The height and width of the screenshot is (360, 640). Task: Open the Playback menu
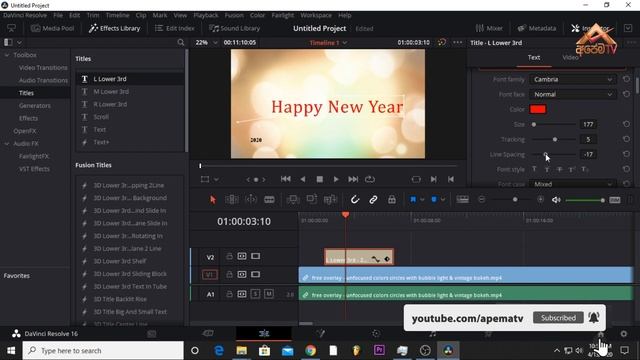206,15
